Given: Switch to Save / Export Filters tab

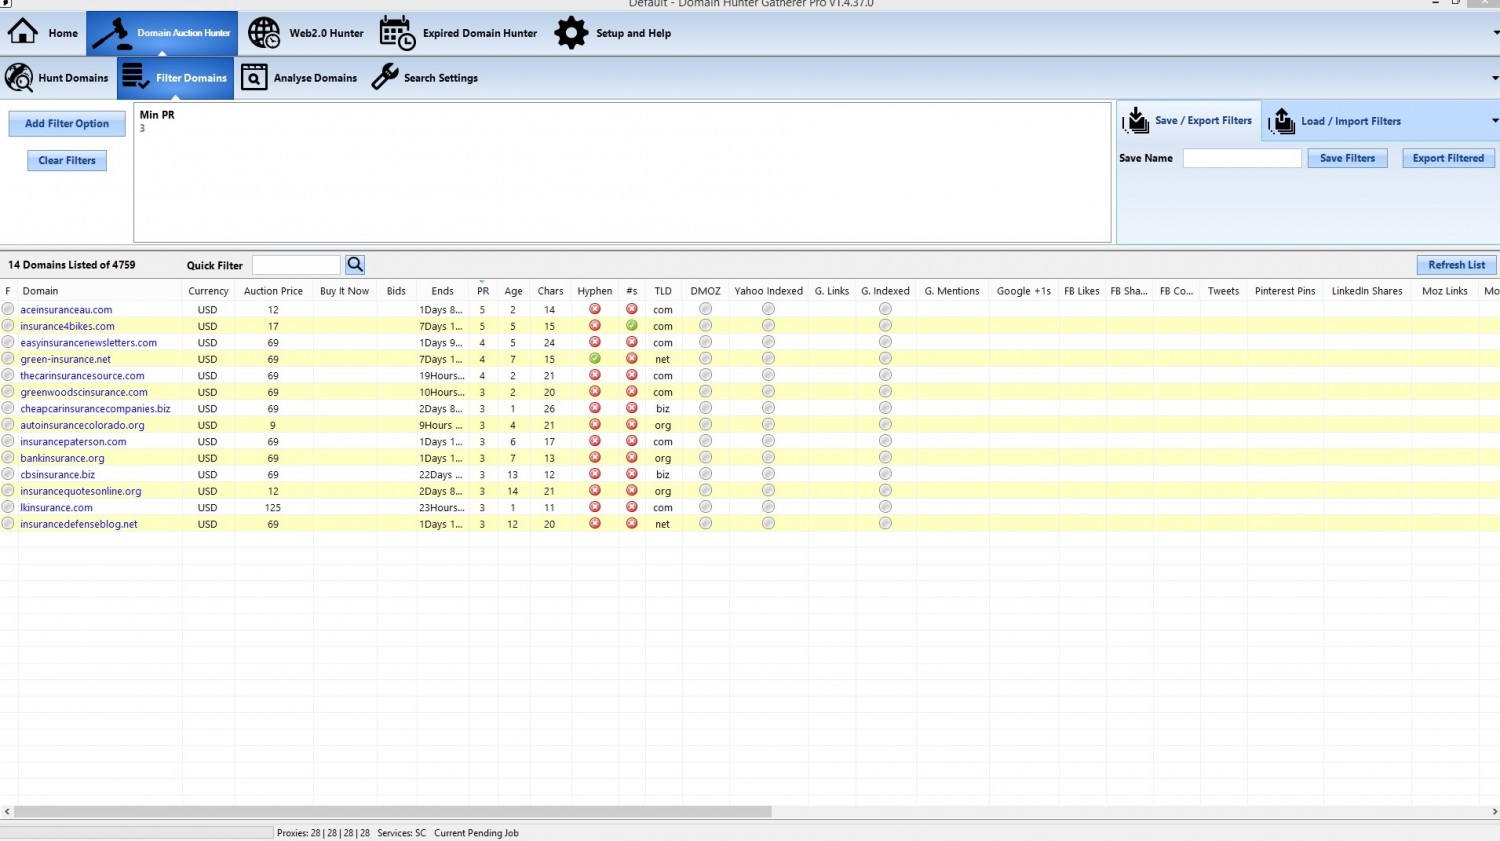Looking at the screenshot, I should click(x=1189, y=121).
